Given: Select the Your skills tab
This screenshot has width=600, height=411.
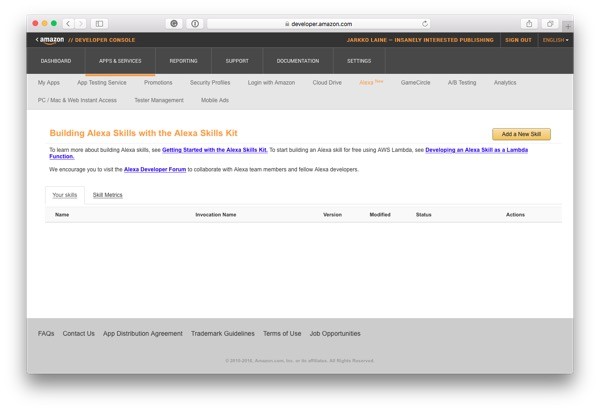Looking at the screenshot, I should (65, 195).
